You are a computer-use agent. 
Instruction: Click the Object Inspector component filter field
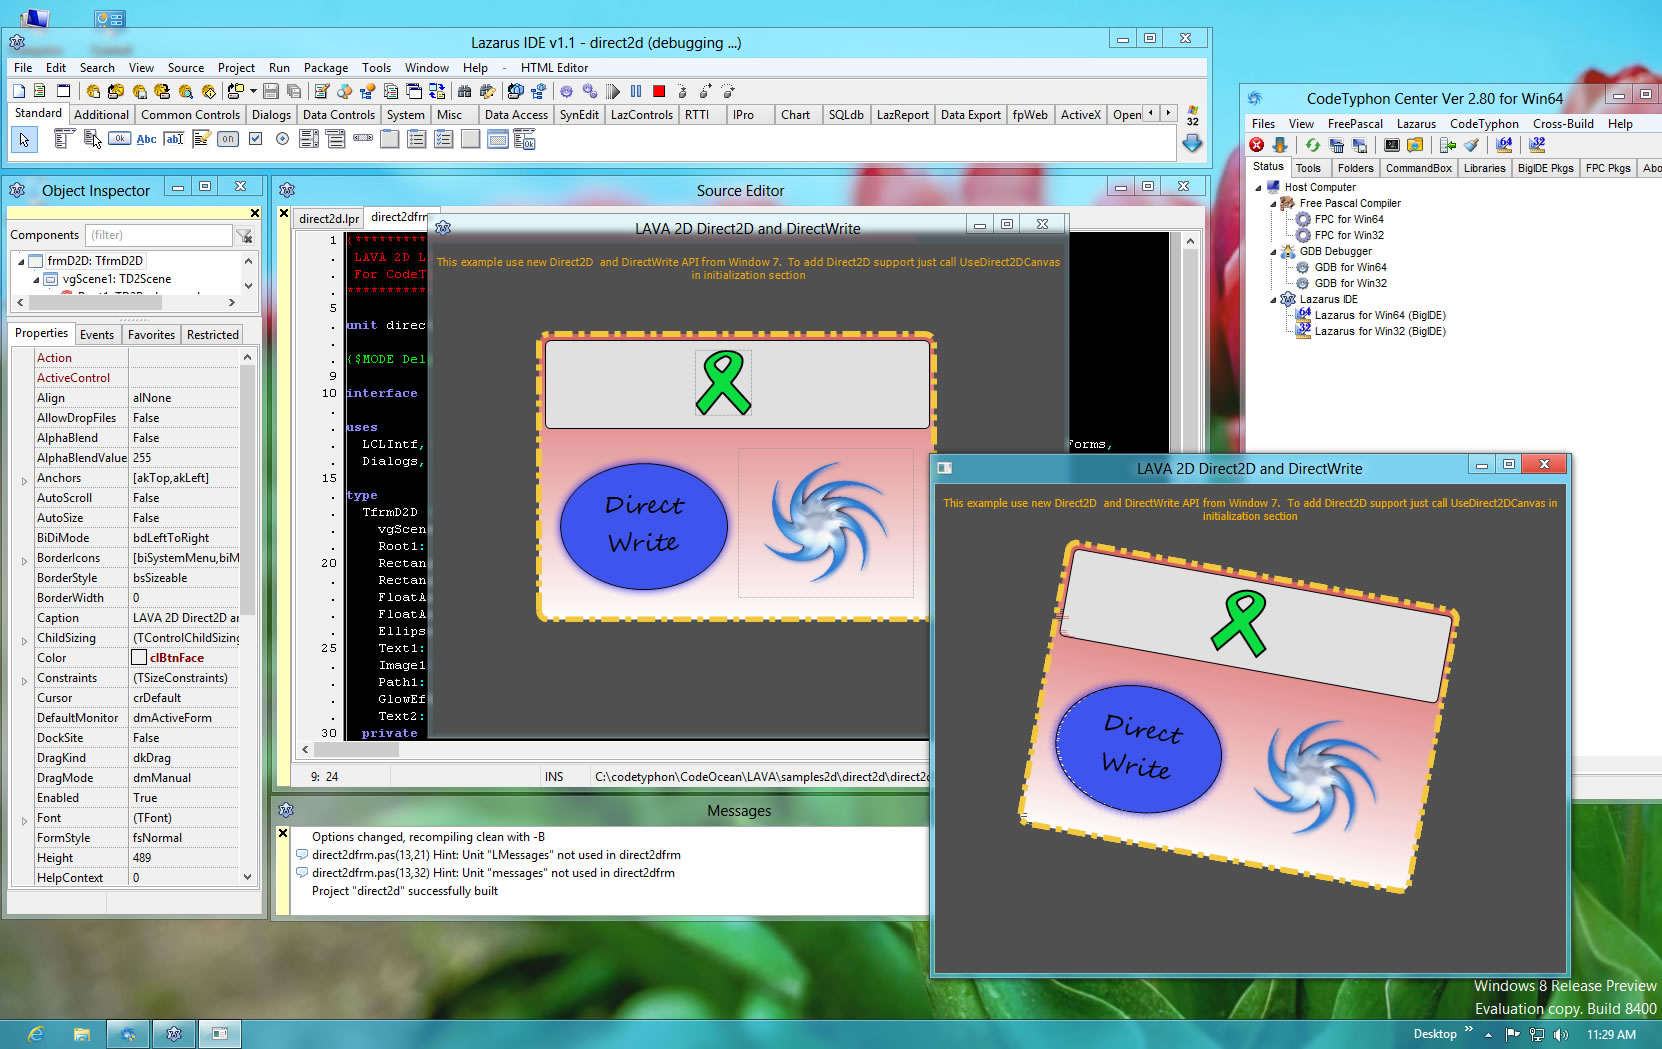coord(159,235)
